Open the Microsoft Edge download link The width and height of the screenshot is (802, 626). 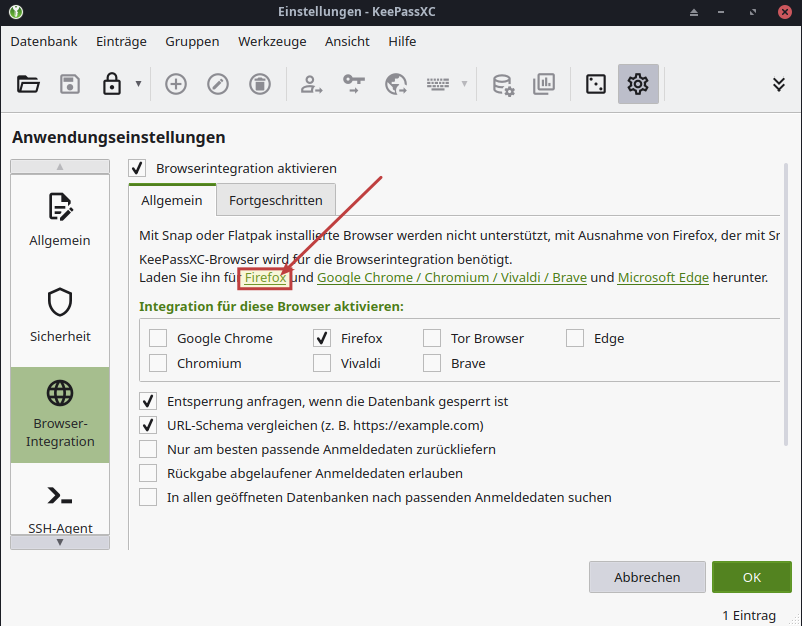[x=663, y=277]
